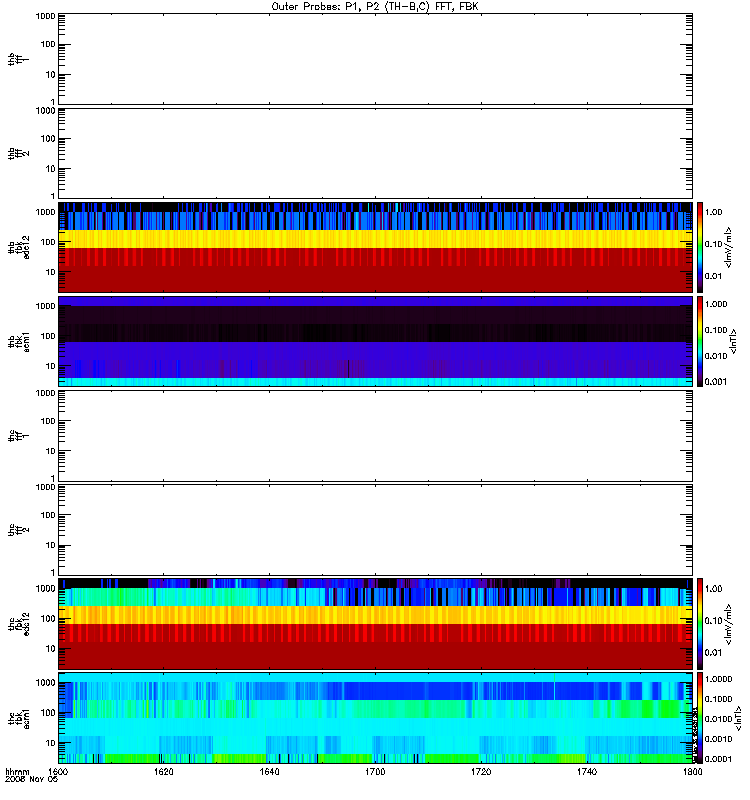Click the '0.100' tick on thb scm1 color bar

coord(716,330)
